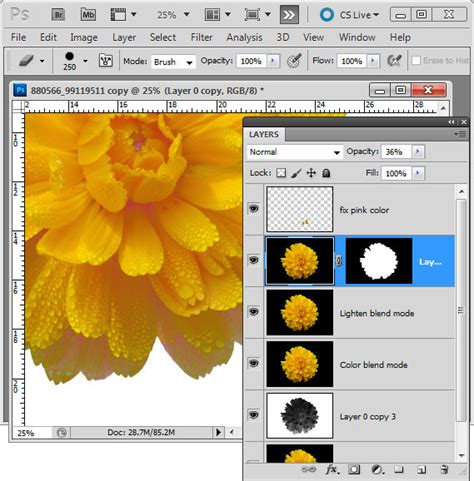
Task: Lock transparent pixels icon in Layers panel
Action: point(281,173)
